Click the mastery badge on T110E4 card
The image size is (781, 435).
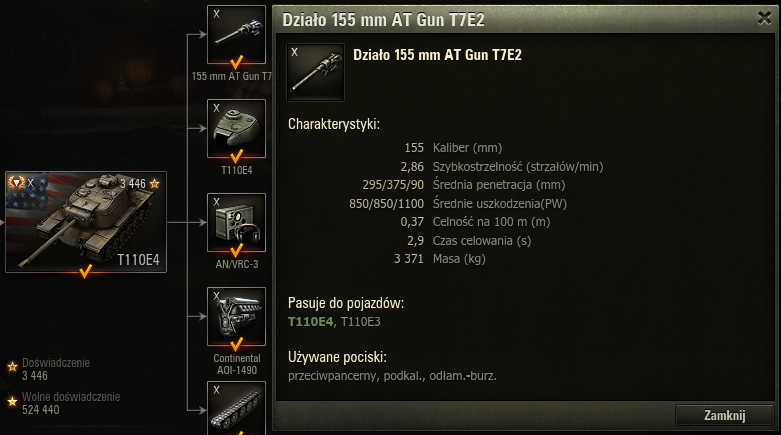16,183
